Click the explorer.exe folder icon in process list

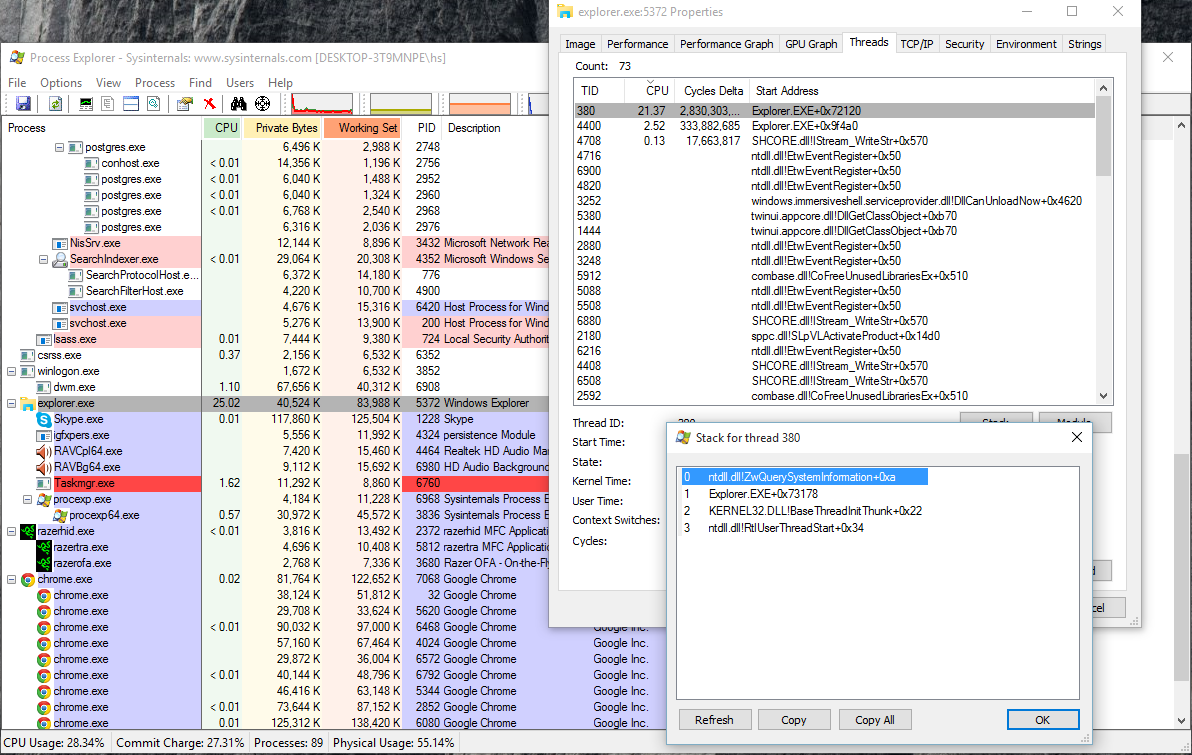pyautogui.click(x=28, y=404)
